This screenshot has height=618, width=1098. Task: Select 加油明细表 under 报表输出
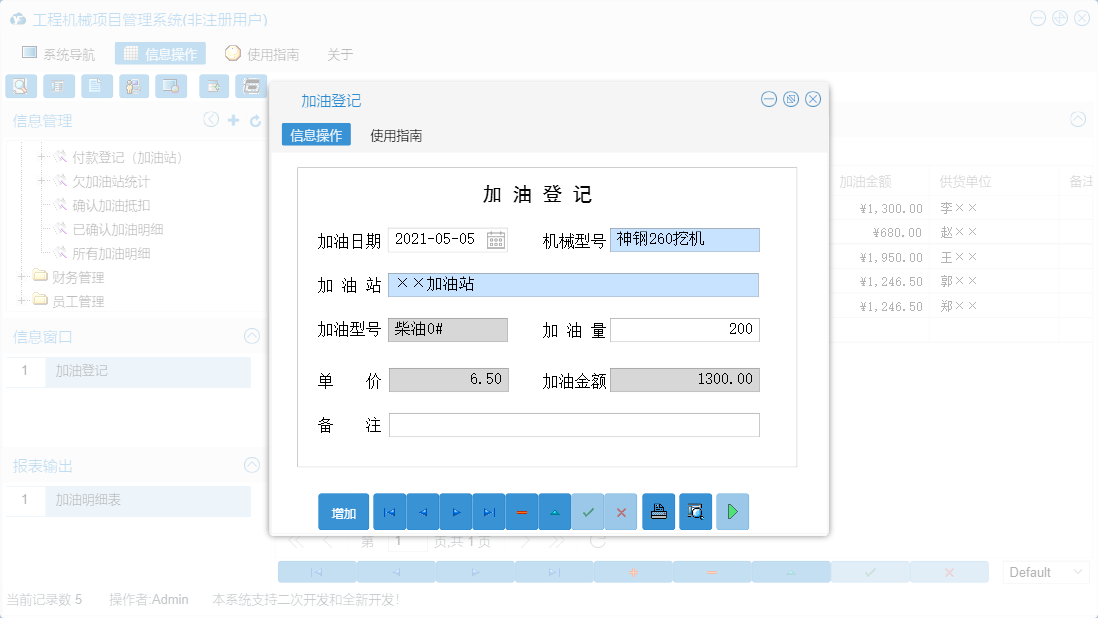click(x=91, y=502)
